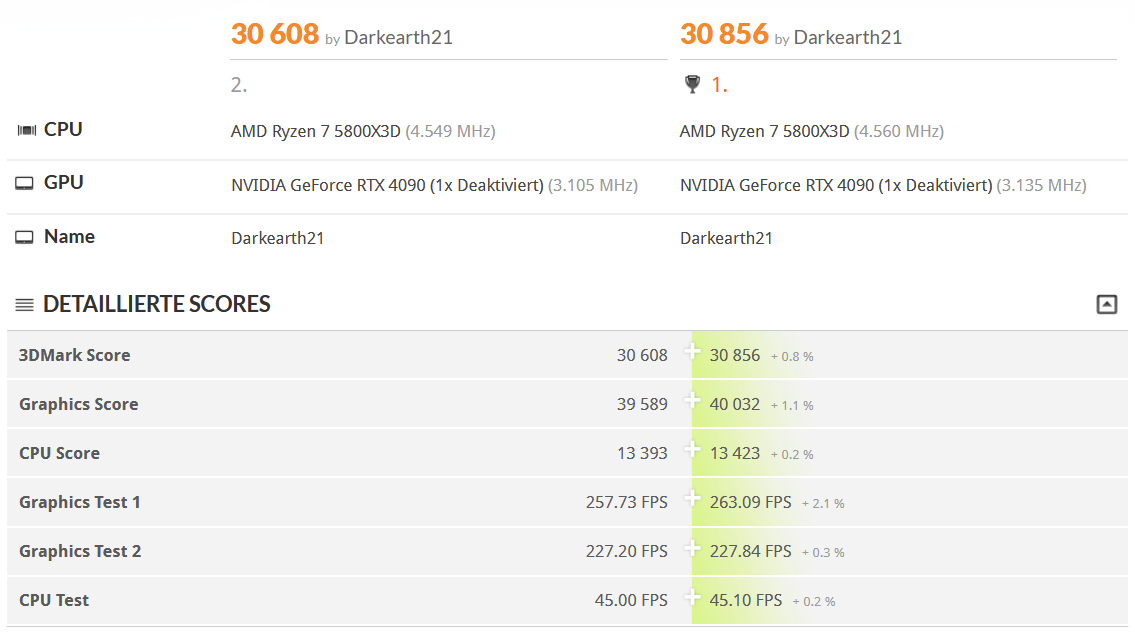Click the CPU row label
The height and width of the screenshot is (633, 1135).
[x=63, y=130]
